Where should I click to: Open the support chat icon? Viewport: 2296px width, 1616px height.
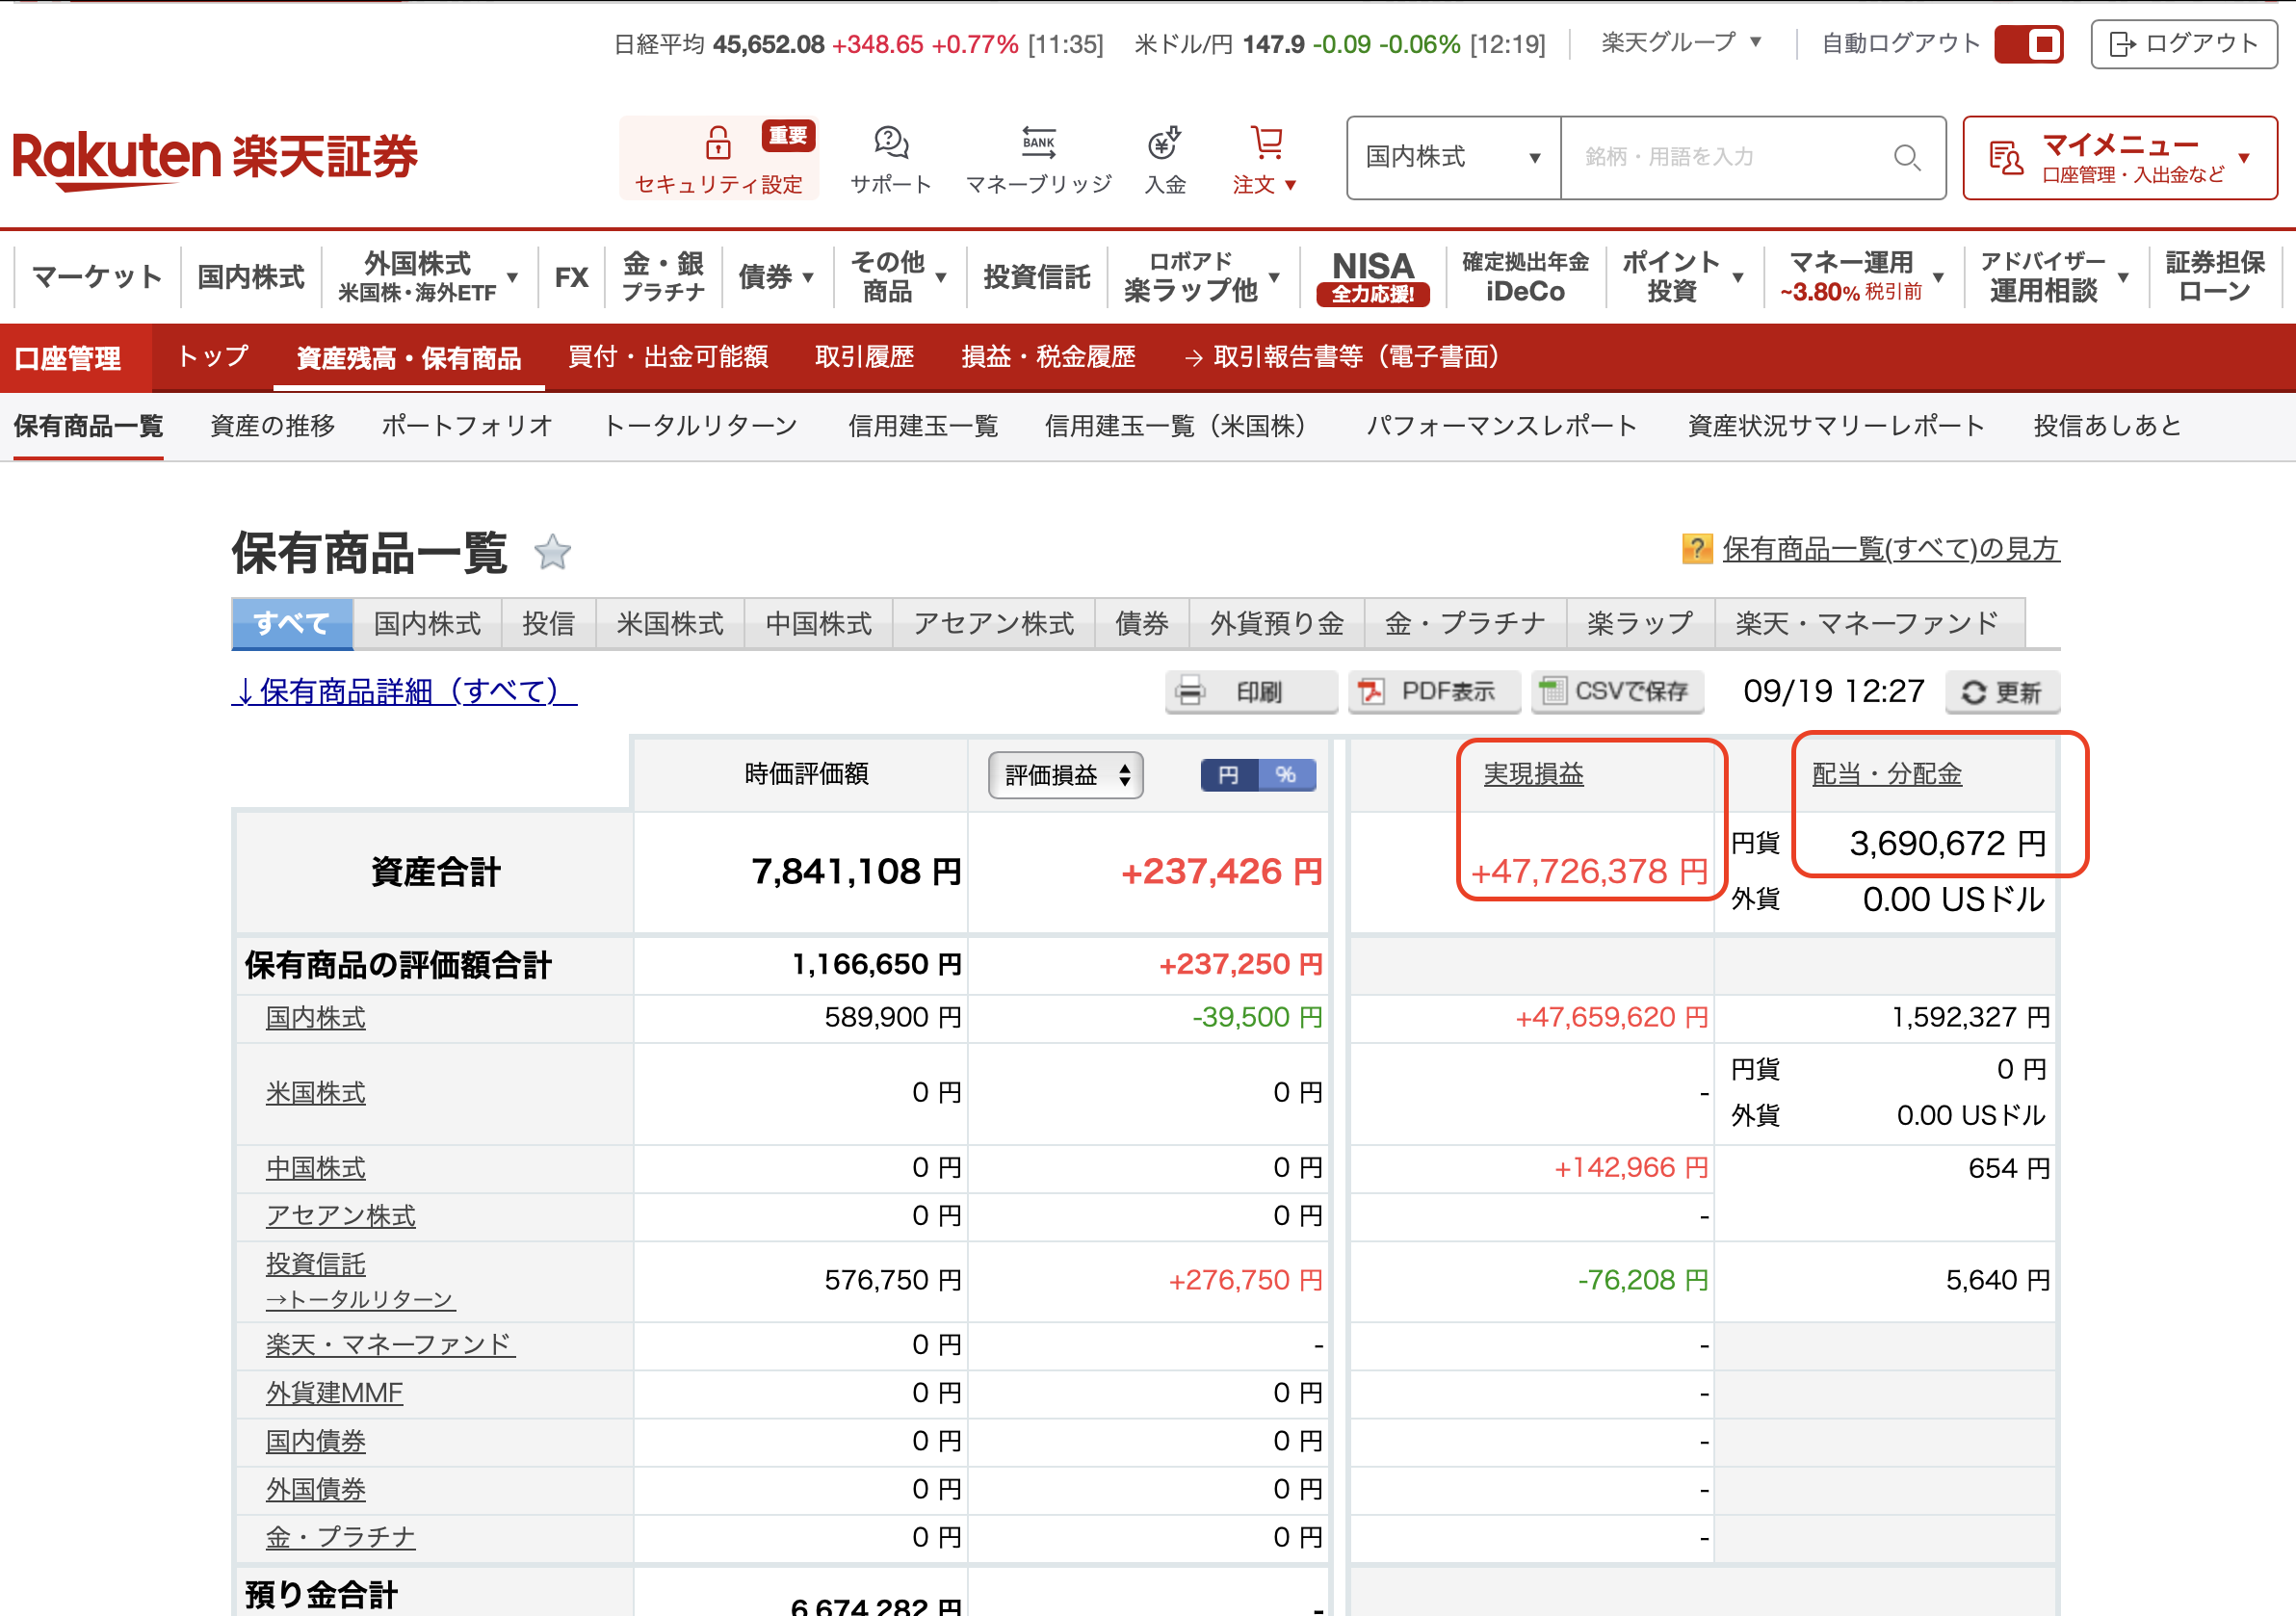tap(890, 143)
